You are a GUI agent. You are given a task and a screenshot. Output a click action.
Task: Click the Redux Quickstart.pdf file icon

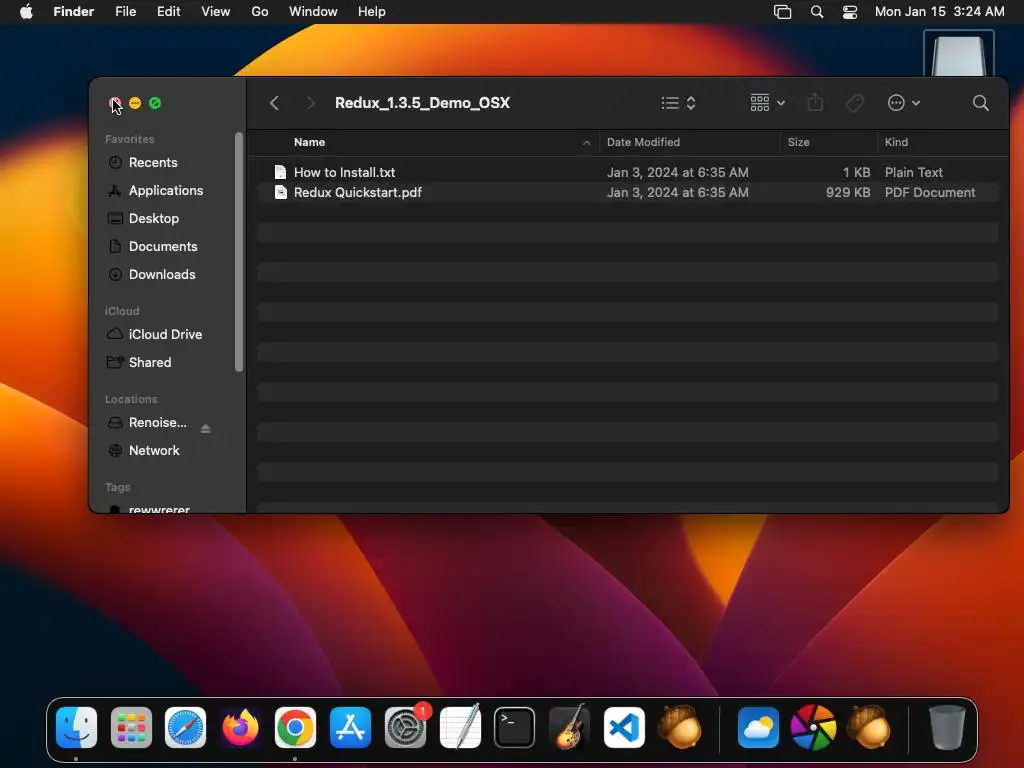(x=280, y=193)
